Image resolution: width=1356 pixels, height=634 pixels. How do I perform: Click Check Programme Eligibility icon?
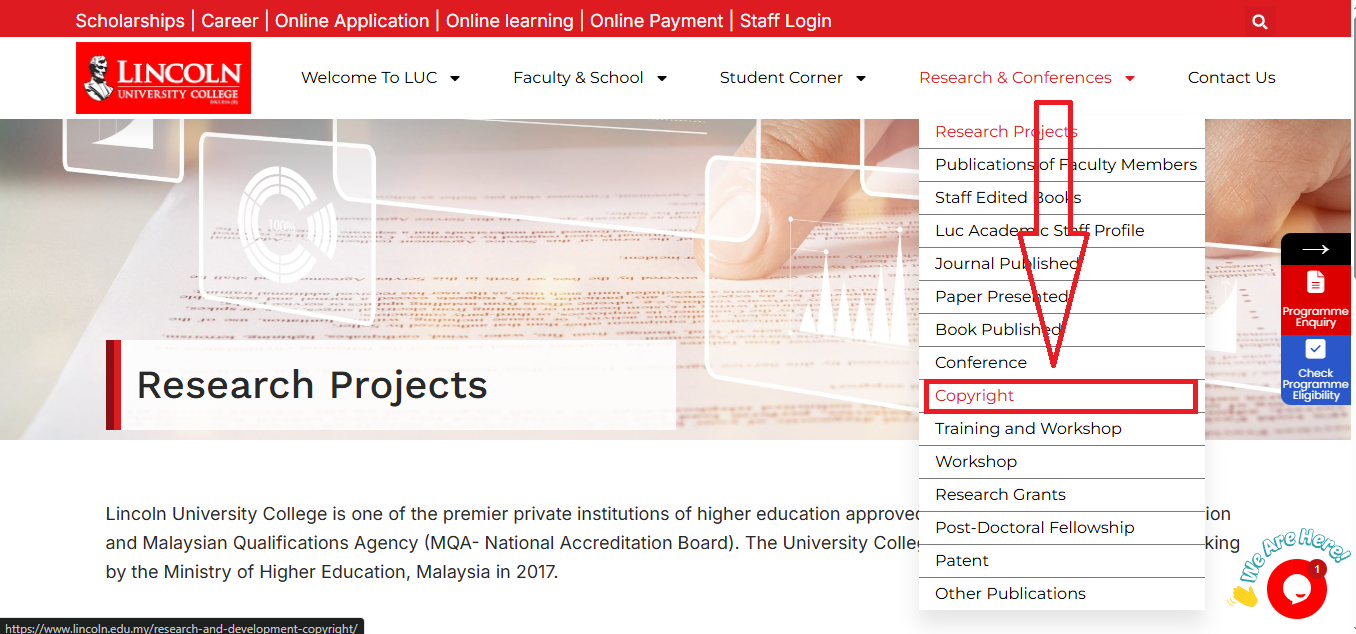pos(1315,349)
